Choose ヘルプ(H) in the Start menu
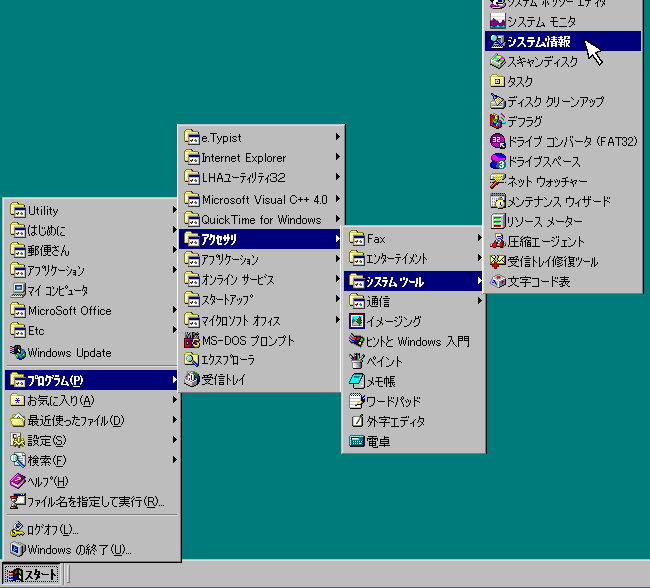Viewport: 650px width, 588px height. click(92, 481)
